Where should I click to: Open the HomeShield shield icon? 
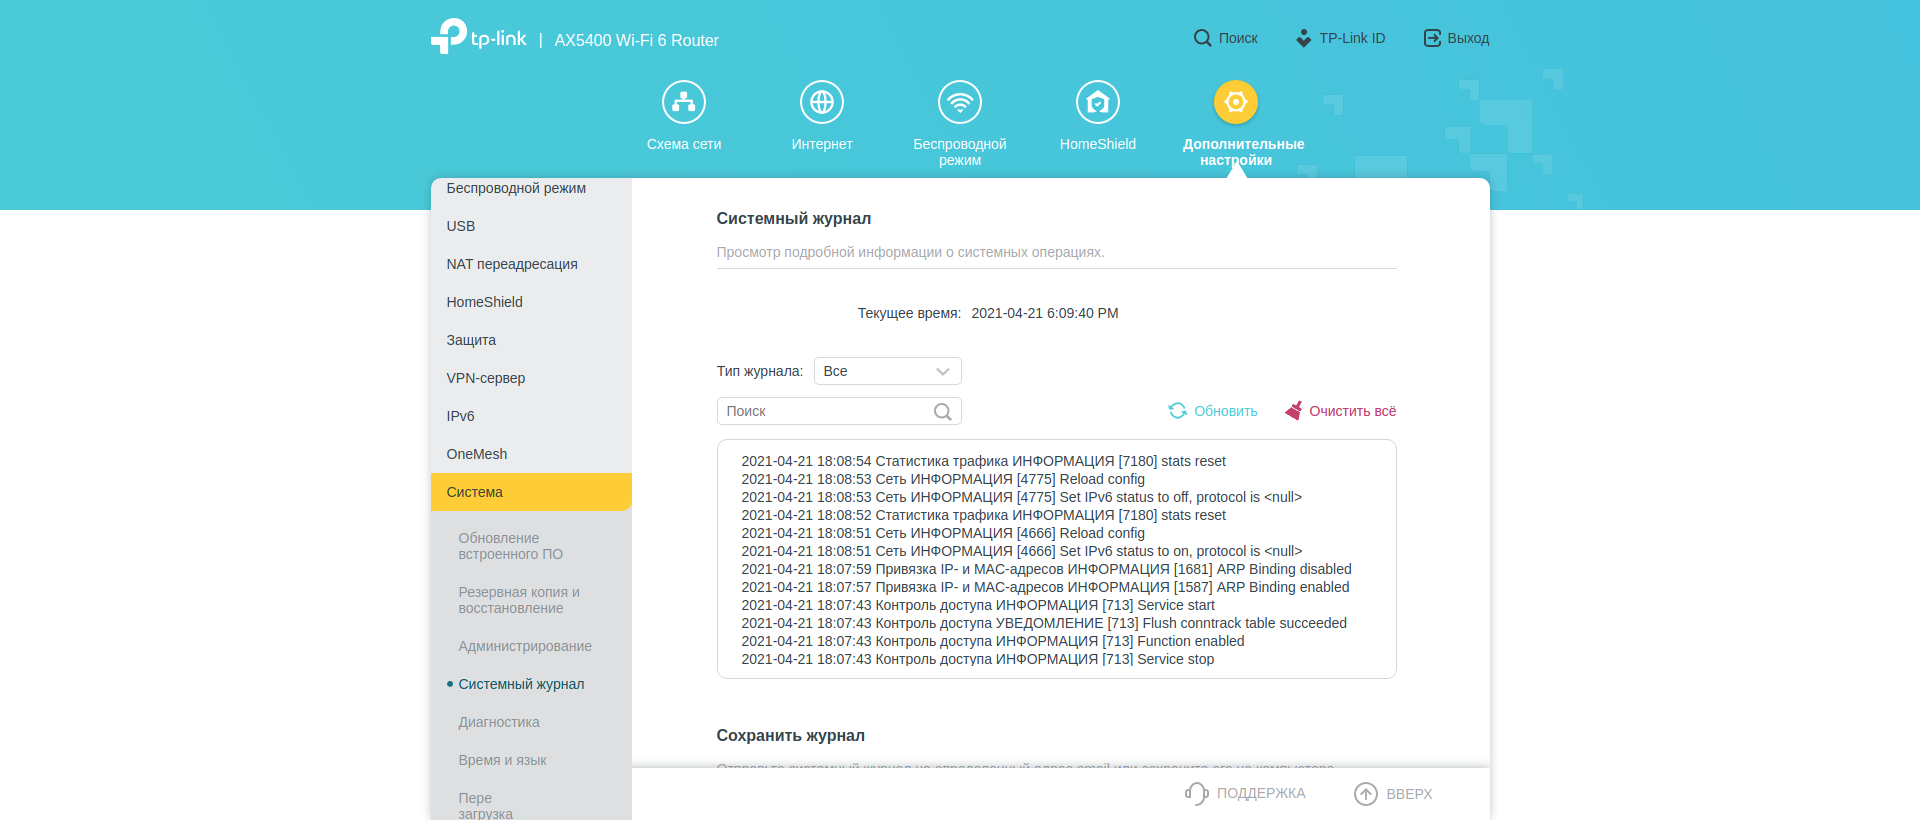click(x=1098, y=102)
